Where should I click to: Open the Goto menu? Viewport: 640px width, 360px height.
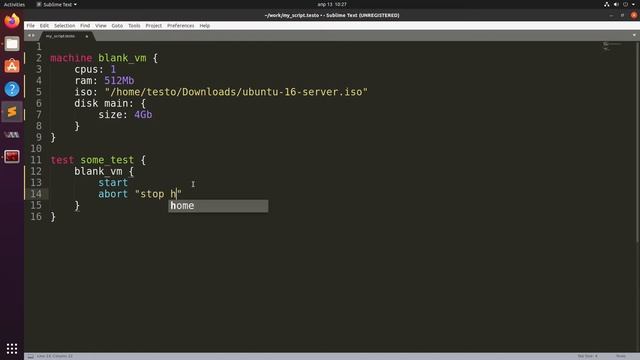coord(117,26)
